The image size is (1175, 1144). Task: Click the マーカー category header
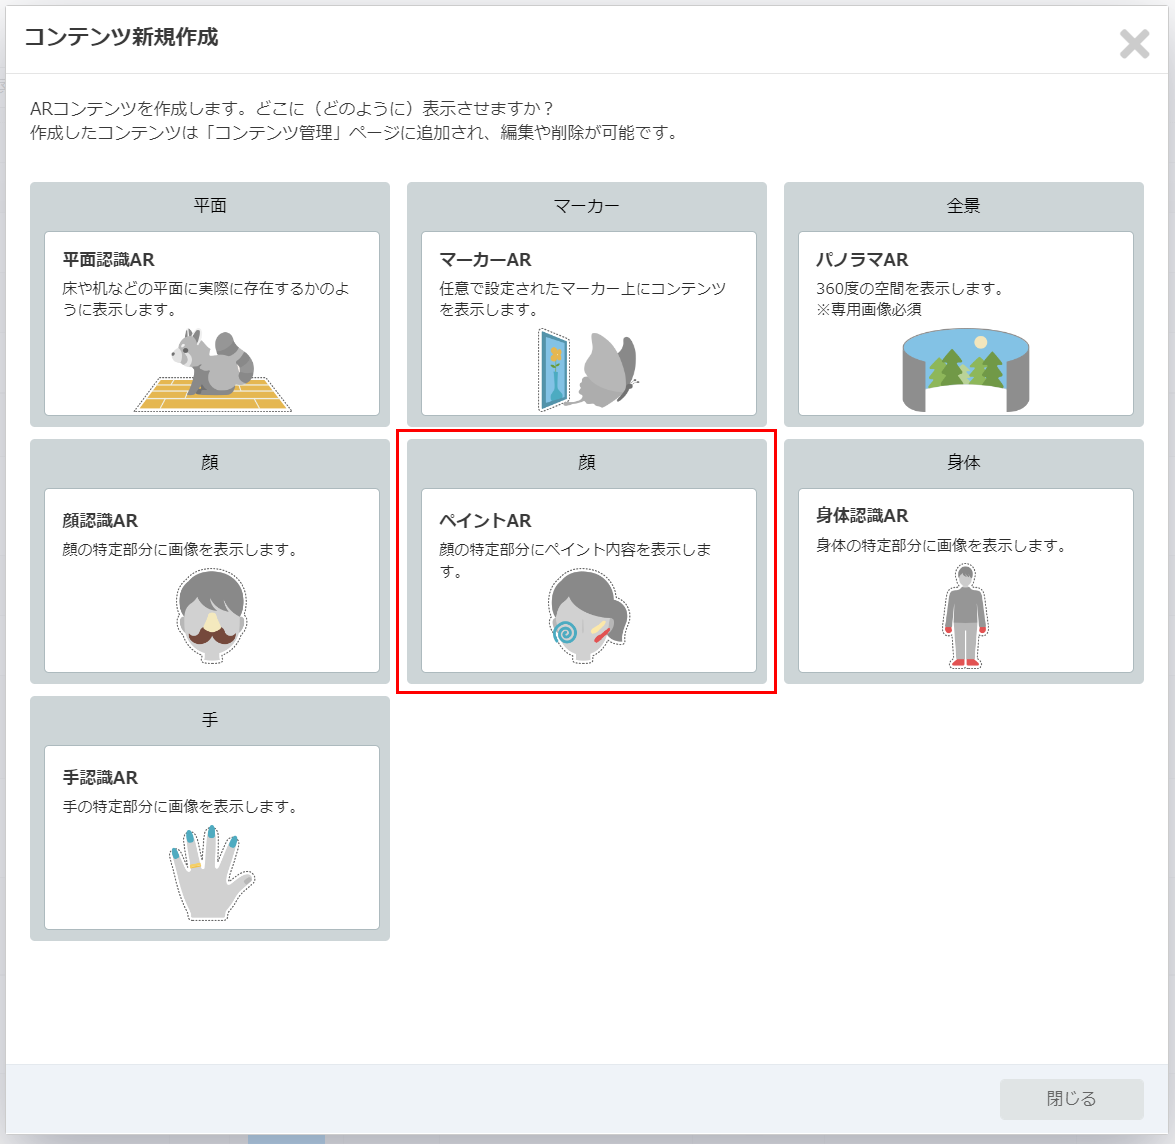587,205
